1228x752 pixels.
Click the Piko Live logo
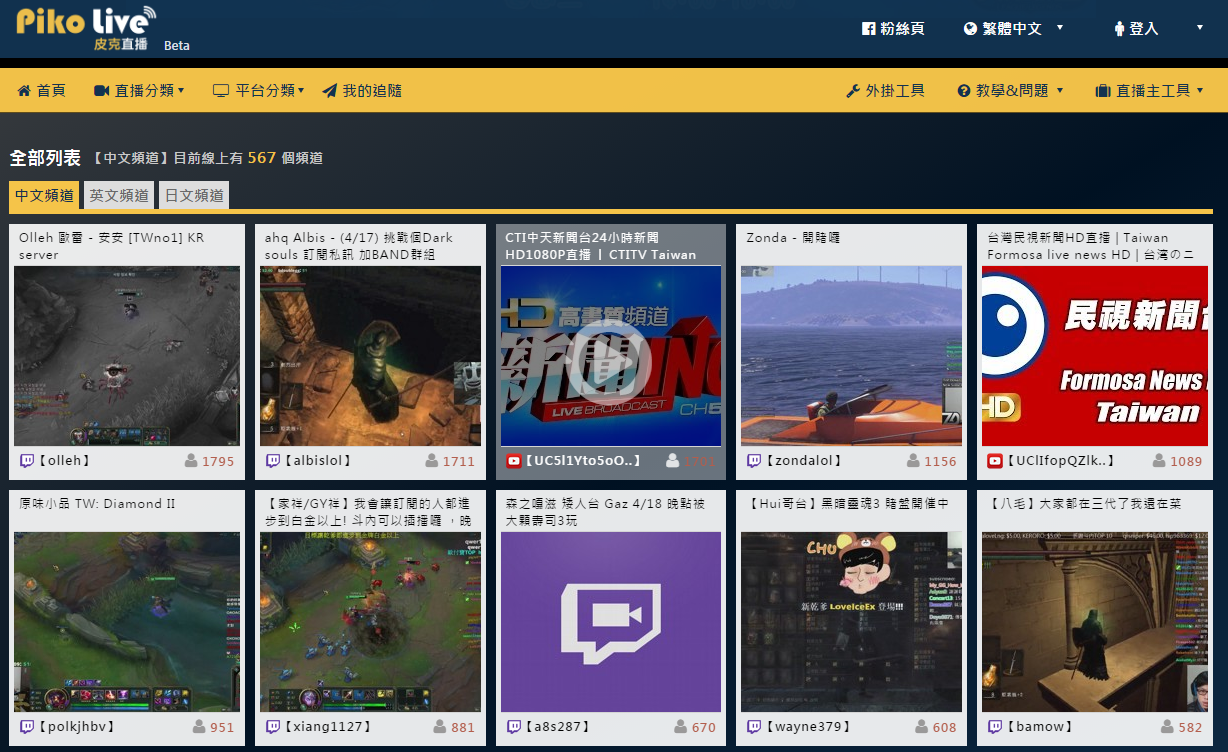click(x=86, y=28)
